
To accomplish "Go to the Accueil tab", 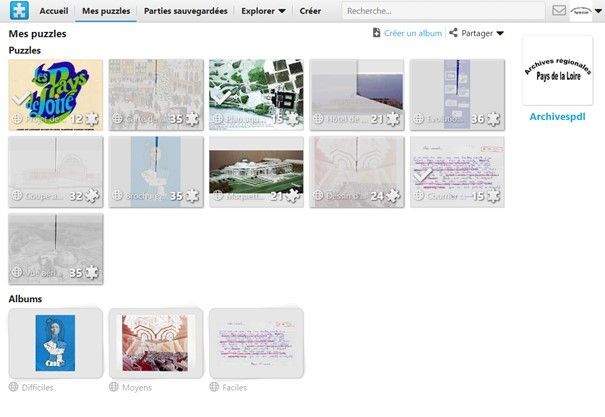I will coord(53,11).
